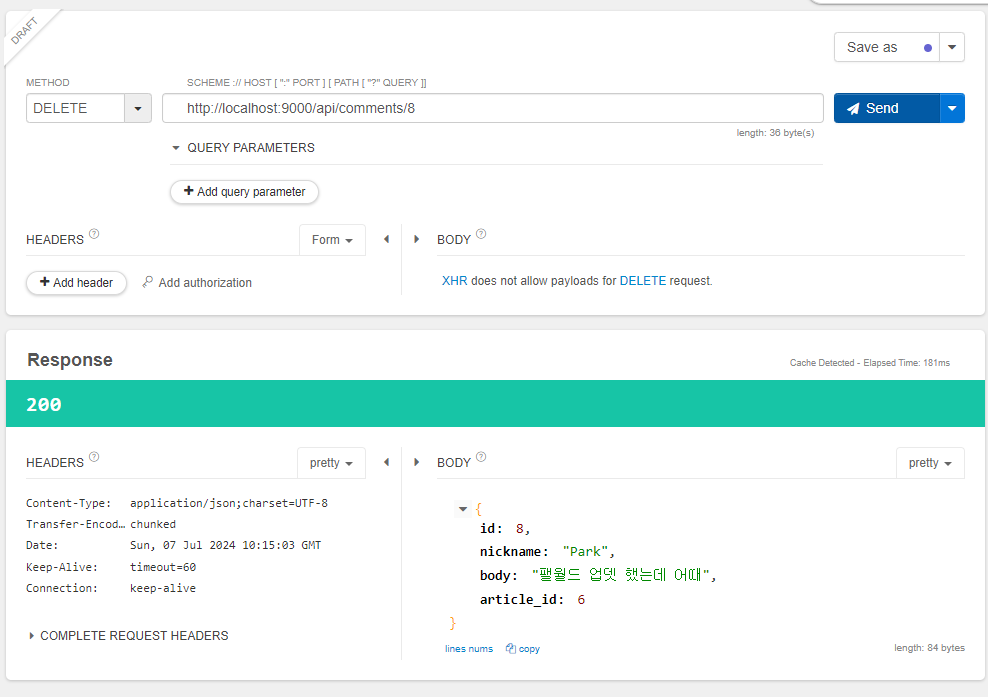Click the 200 status code bar
This screenshot has width=988, height=697.
pyautogui.click(x=495, y=403)
